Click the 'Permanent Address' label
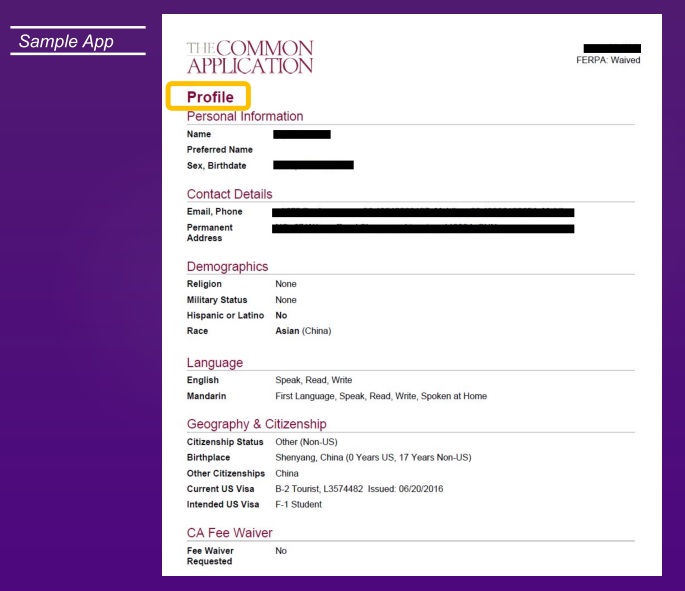The width and height of the screenshot is (685, 591). click(210, 233)
